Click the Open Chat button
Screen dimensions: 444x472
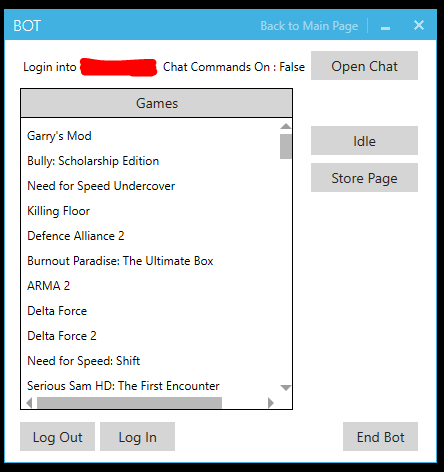pos(364,66)
